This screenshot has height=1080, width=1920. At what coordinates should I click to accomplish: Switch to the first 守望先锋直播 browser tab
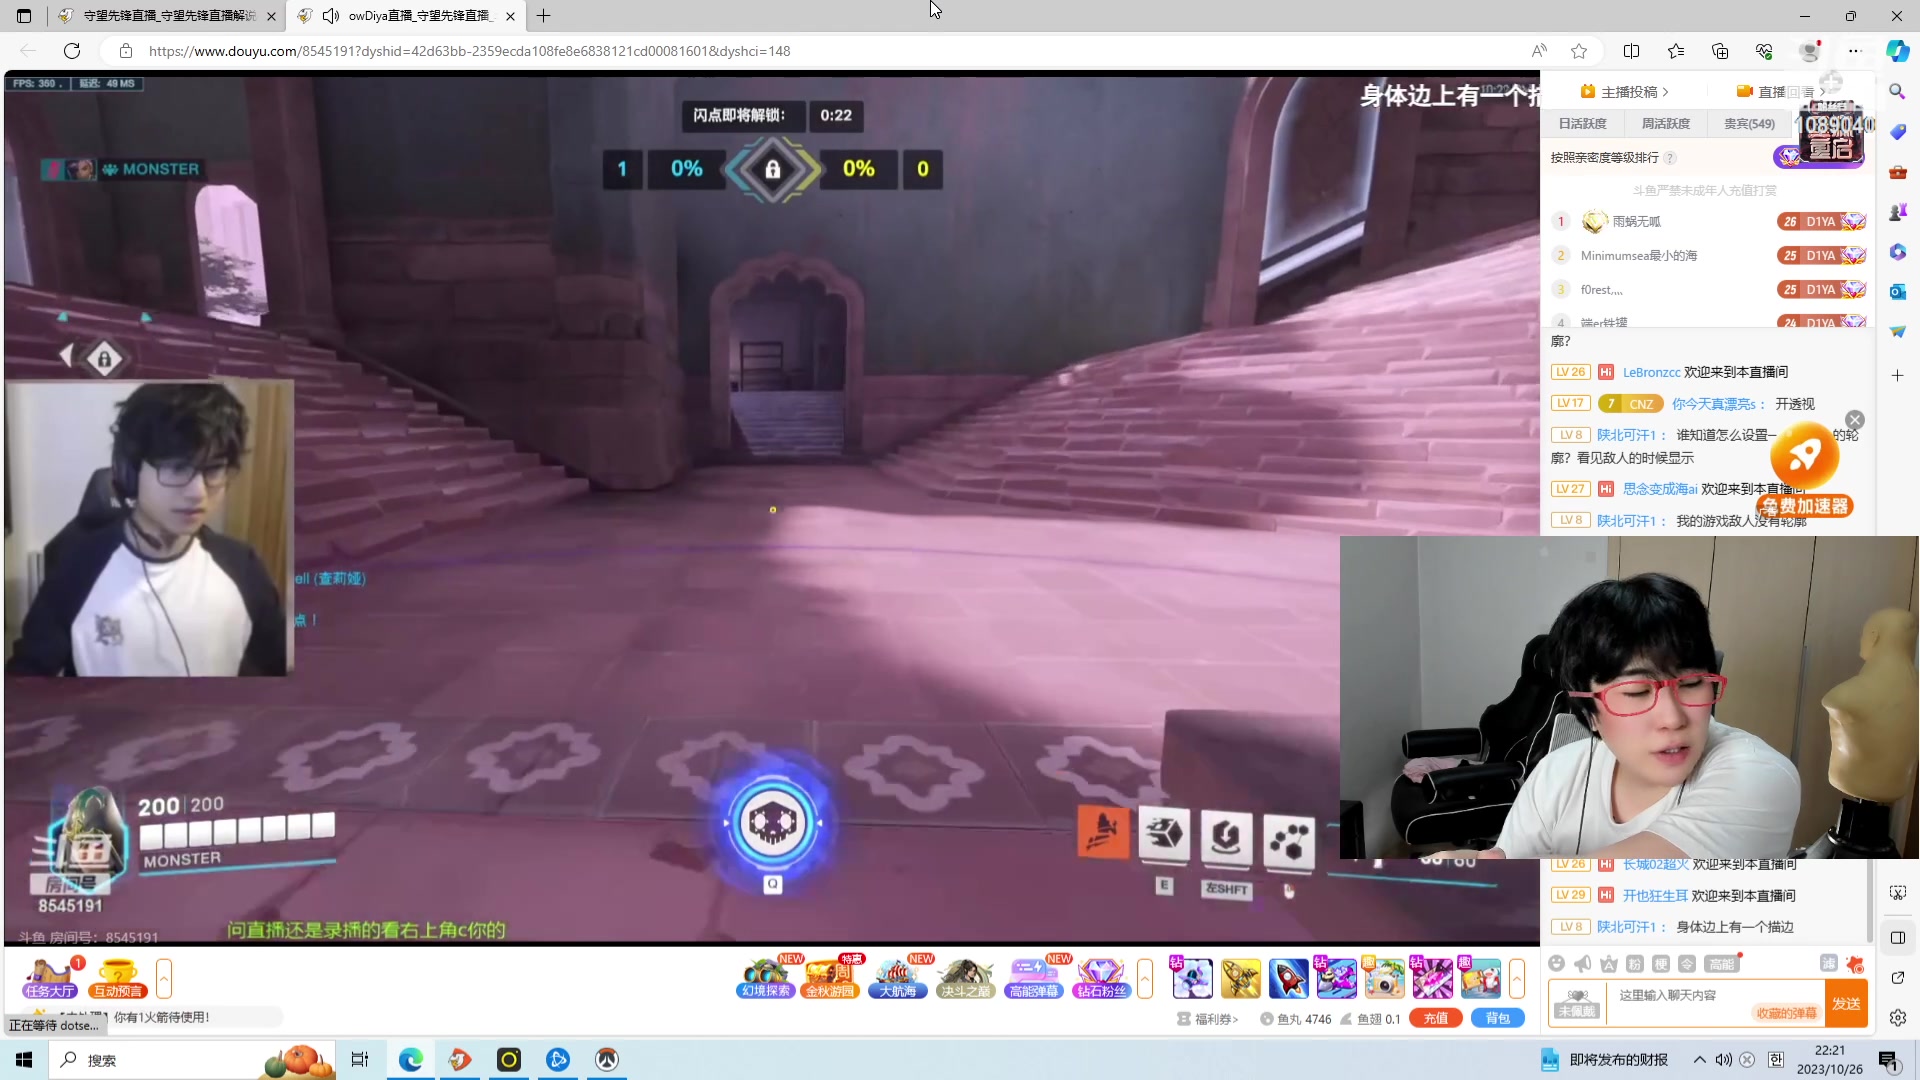coord(167,16)
